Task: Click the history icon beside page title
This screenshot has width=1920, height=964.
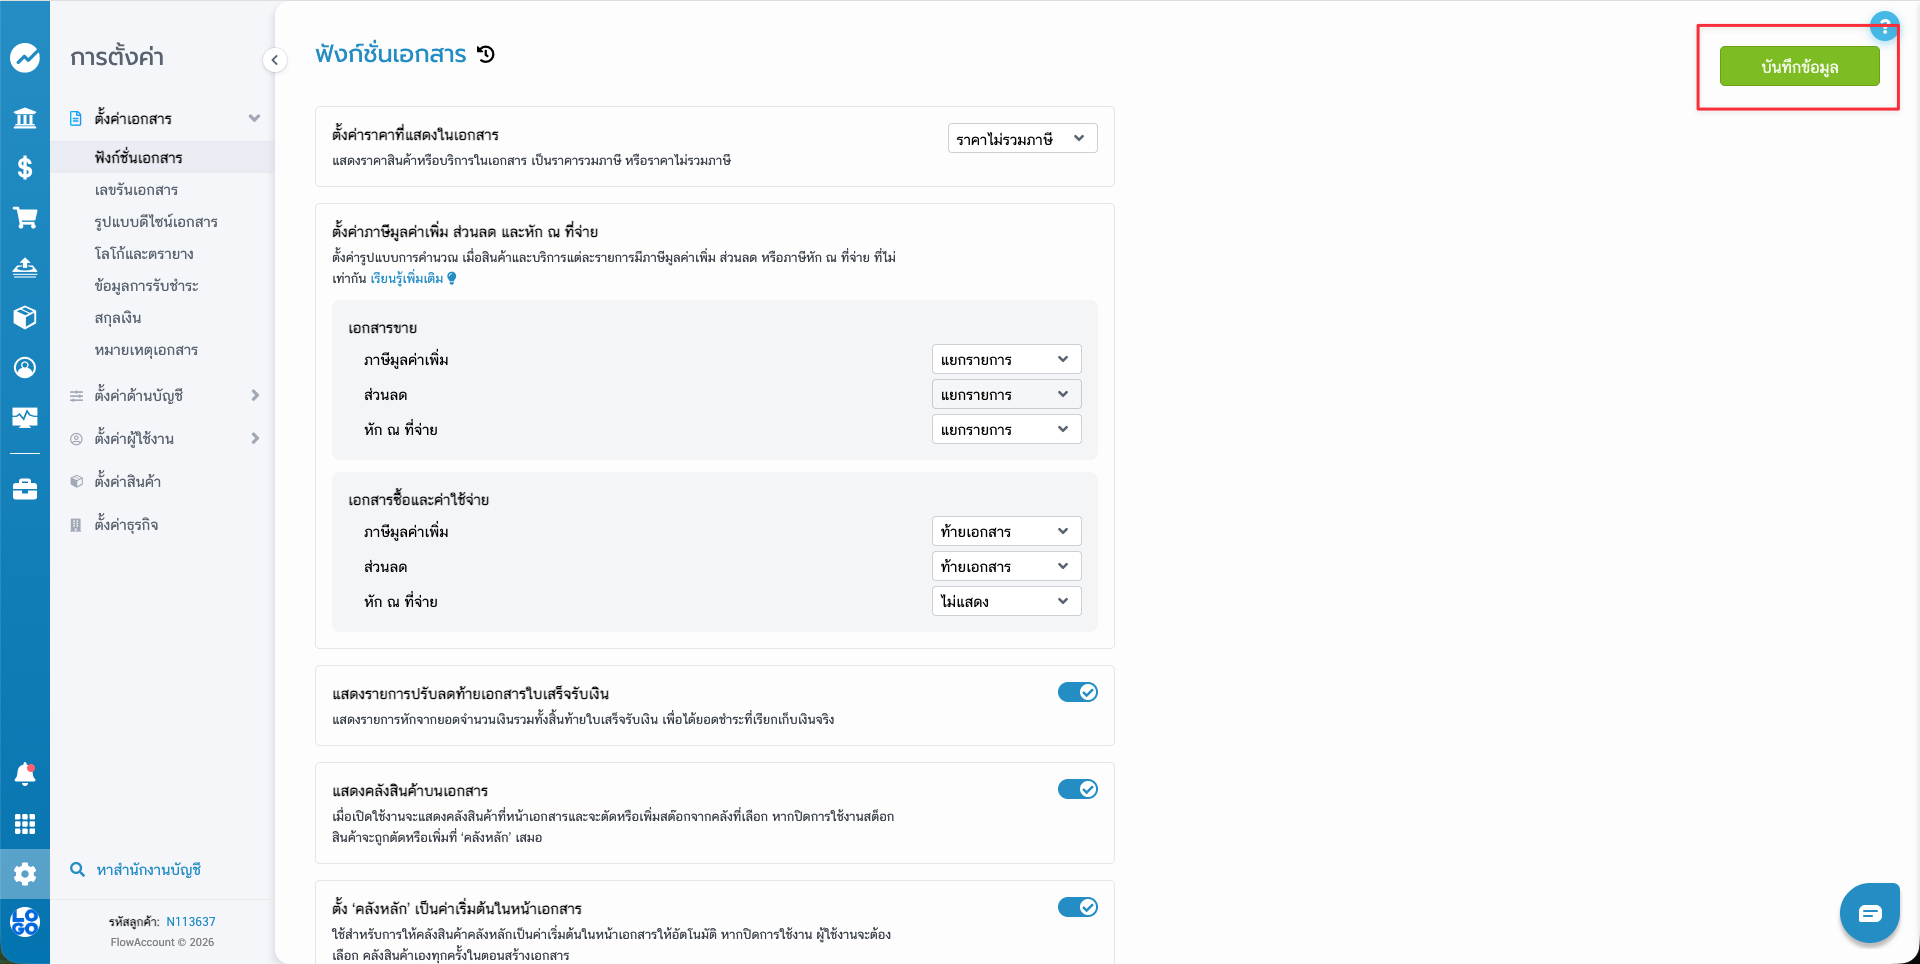Action: (486, 54)
